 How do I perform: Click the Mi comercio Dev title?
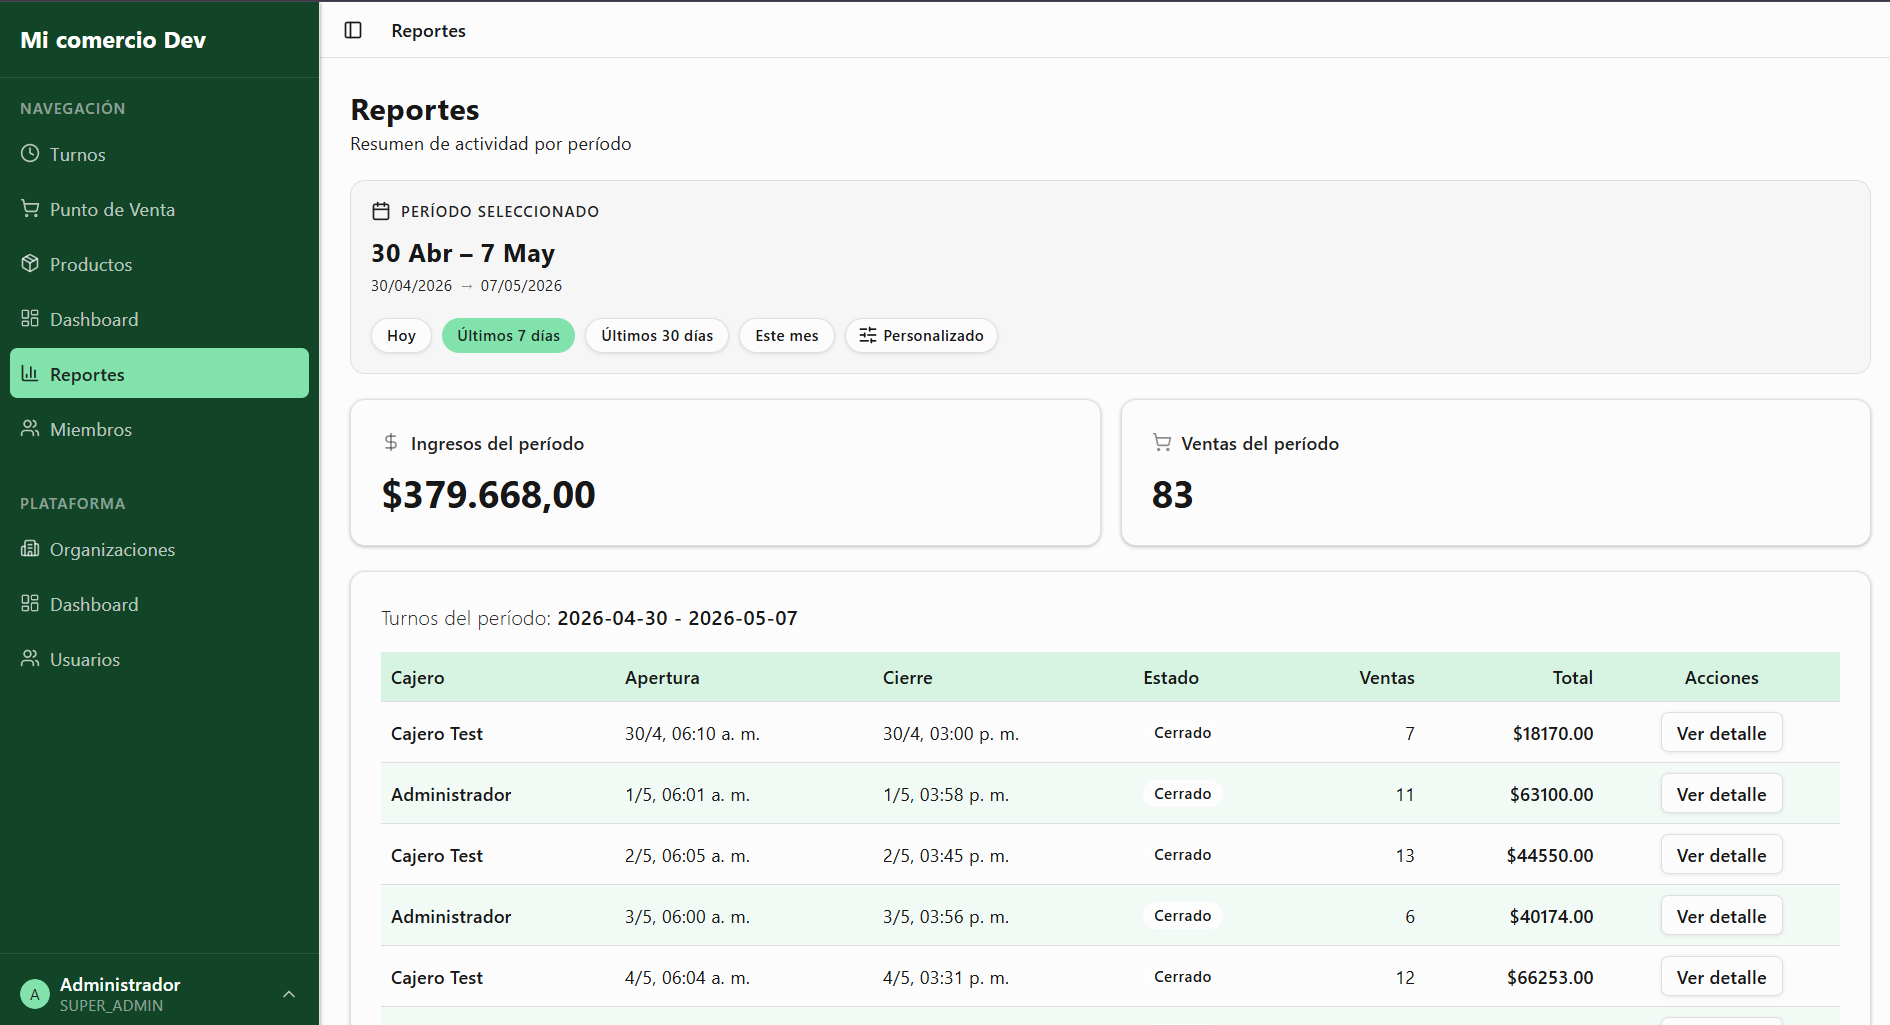[x=113, y=40]
